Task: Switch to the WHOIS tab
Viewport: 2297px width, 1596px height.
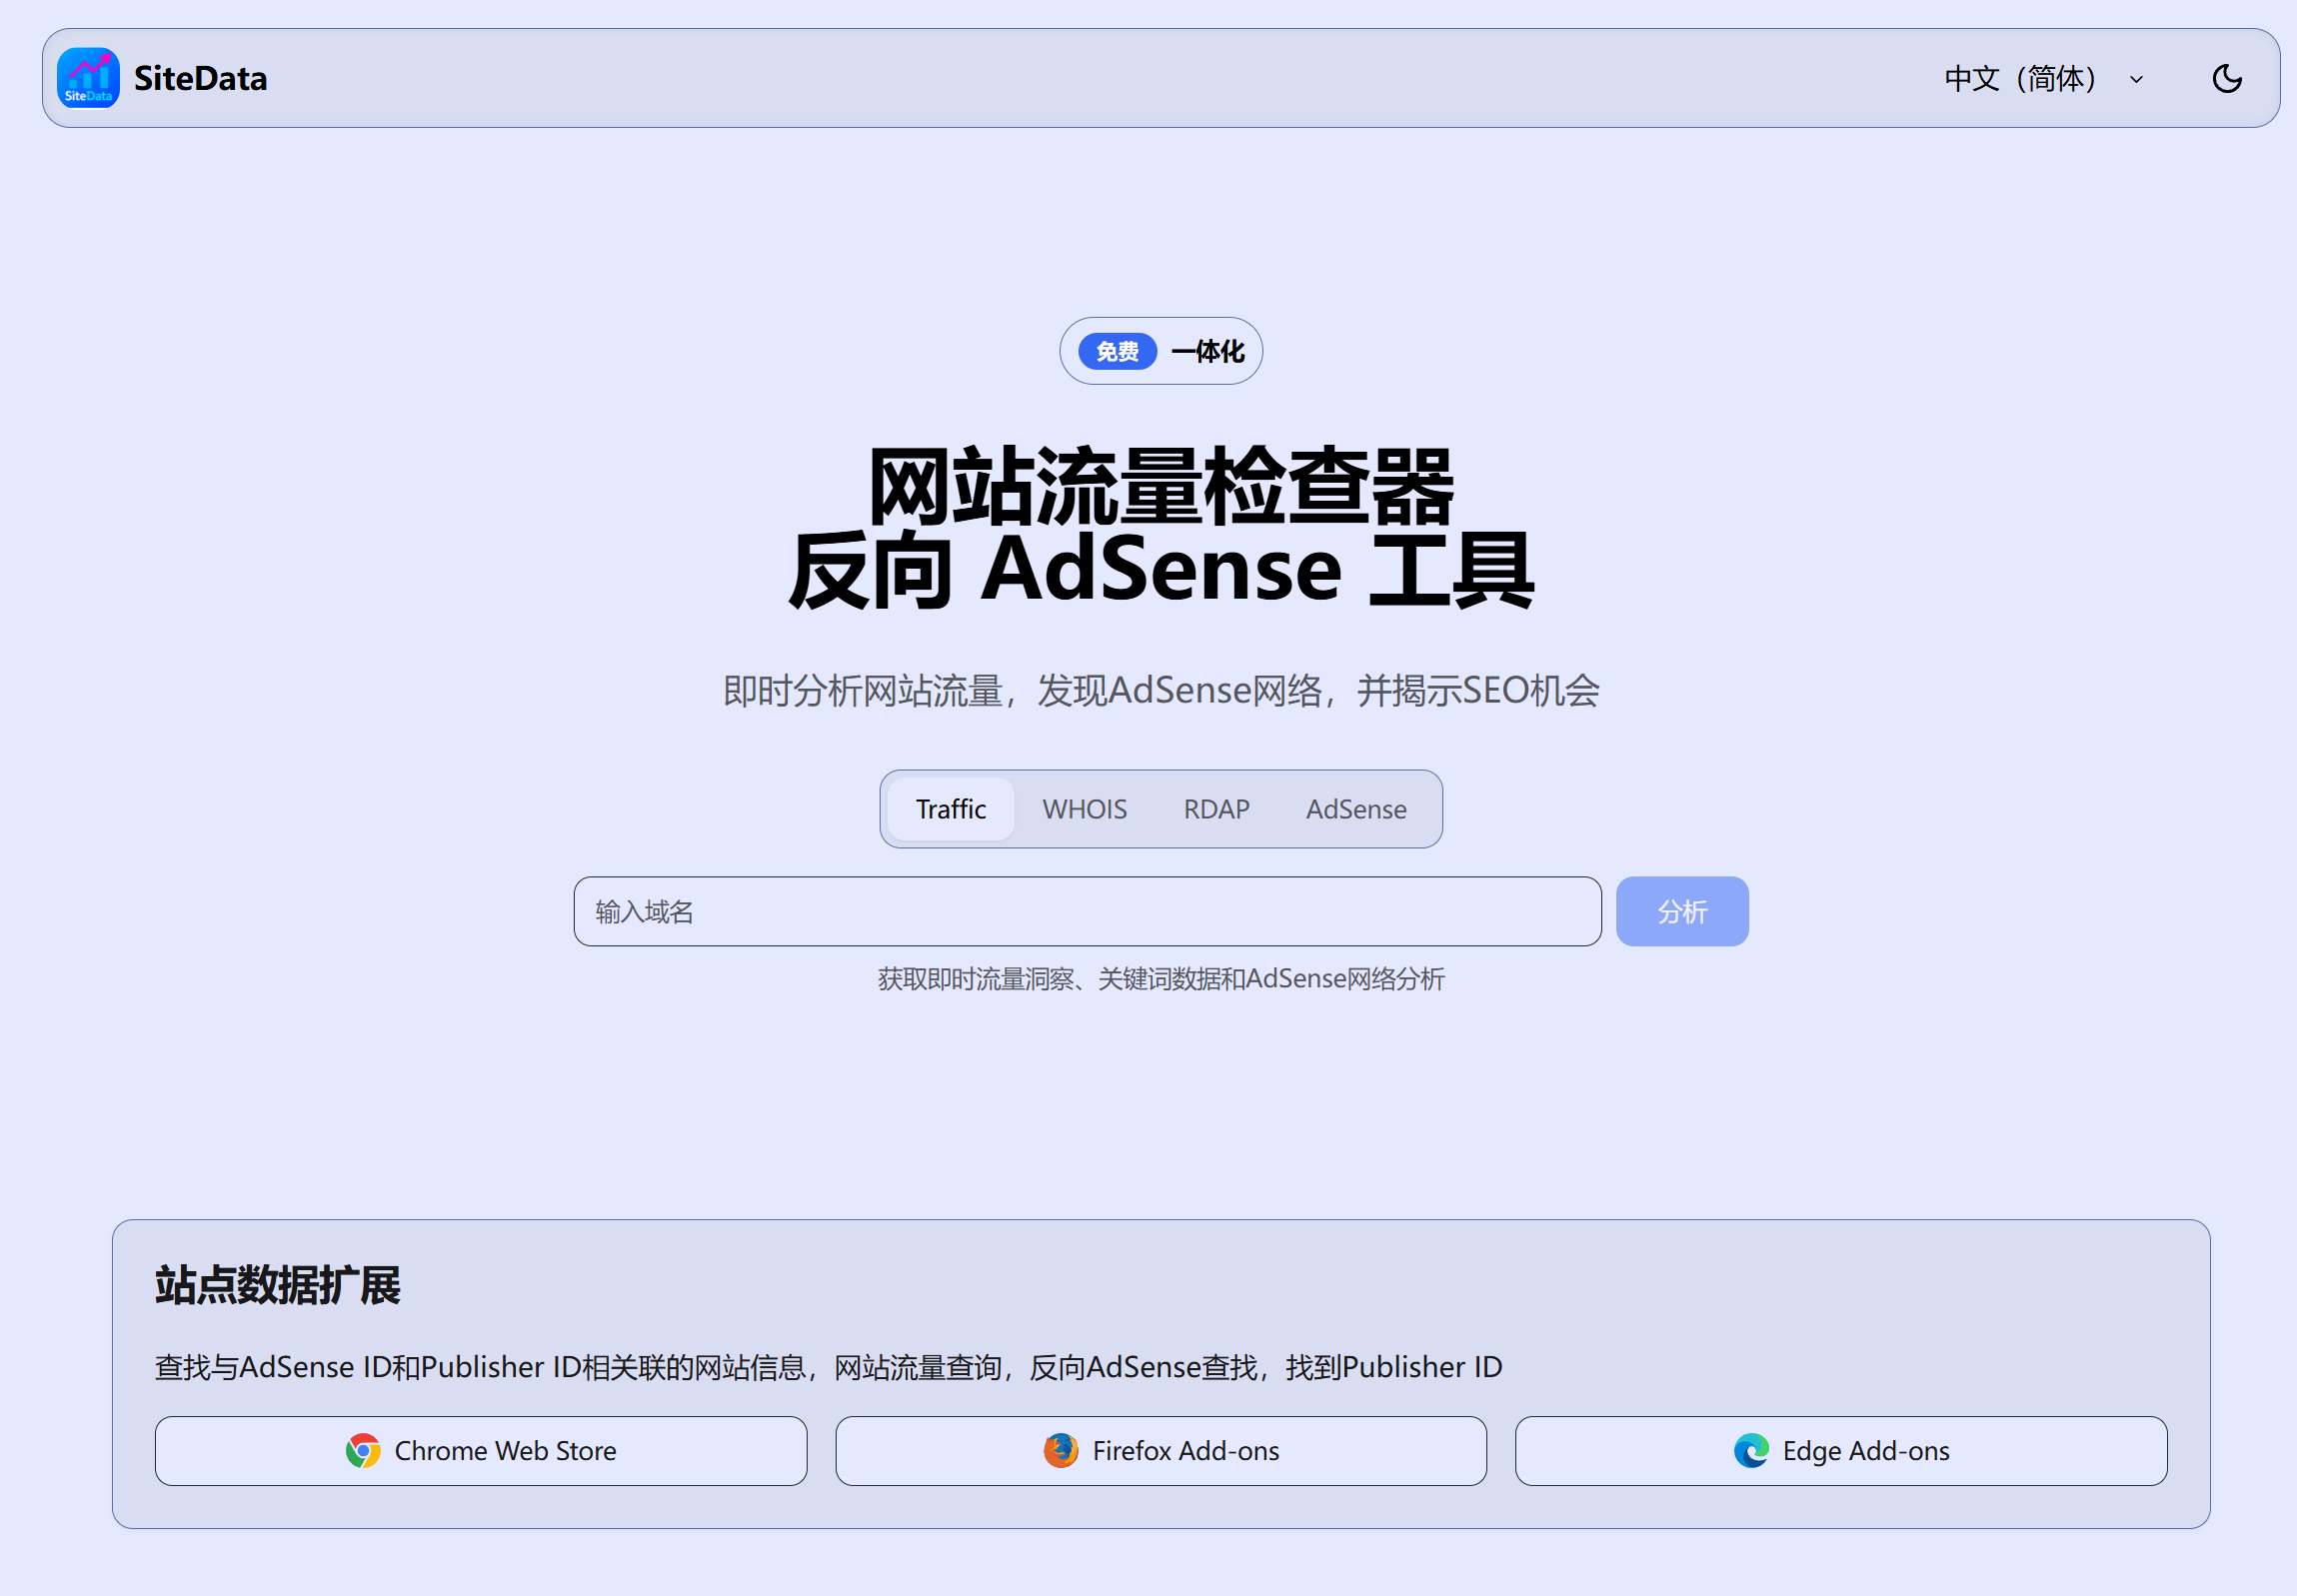Action: (1084, 808)
